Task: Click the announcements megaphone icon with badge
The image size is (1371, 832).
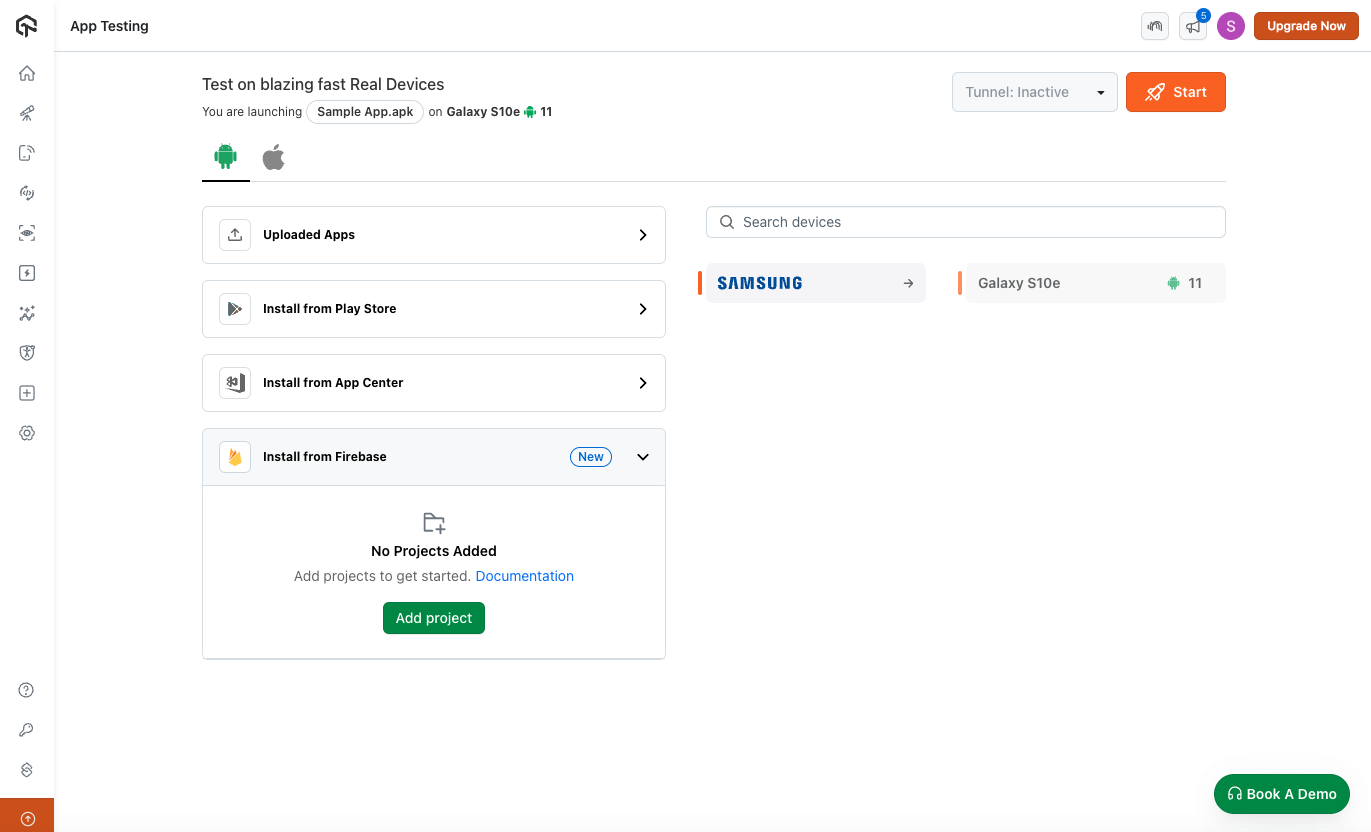Action: (x=1192, y=26)
